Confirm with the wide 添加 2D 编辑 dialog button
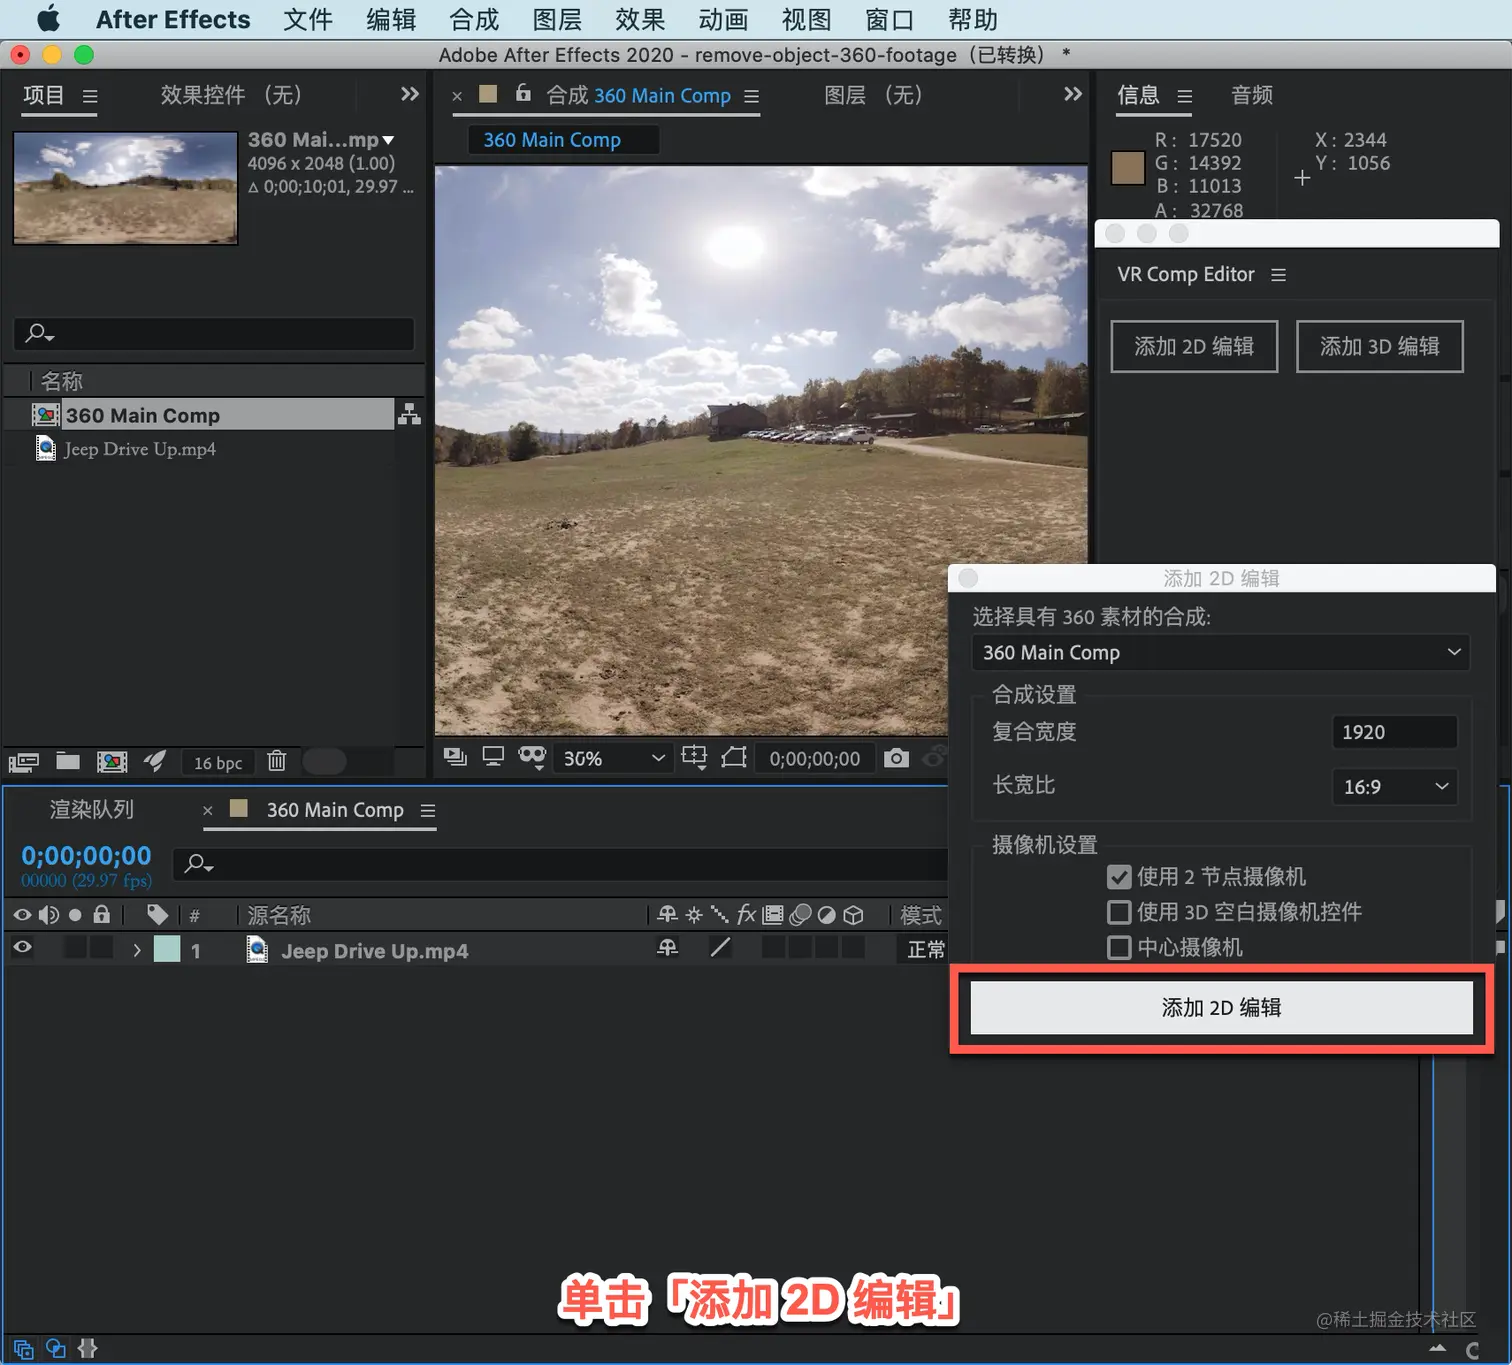The height and width of the screenshot is (1365, 1512). (x=1221, y=1007)
